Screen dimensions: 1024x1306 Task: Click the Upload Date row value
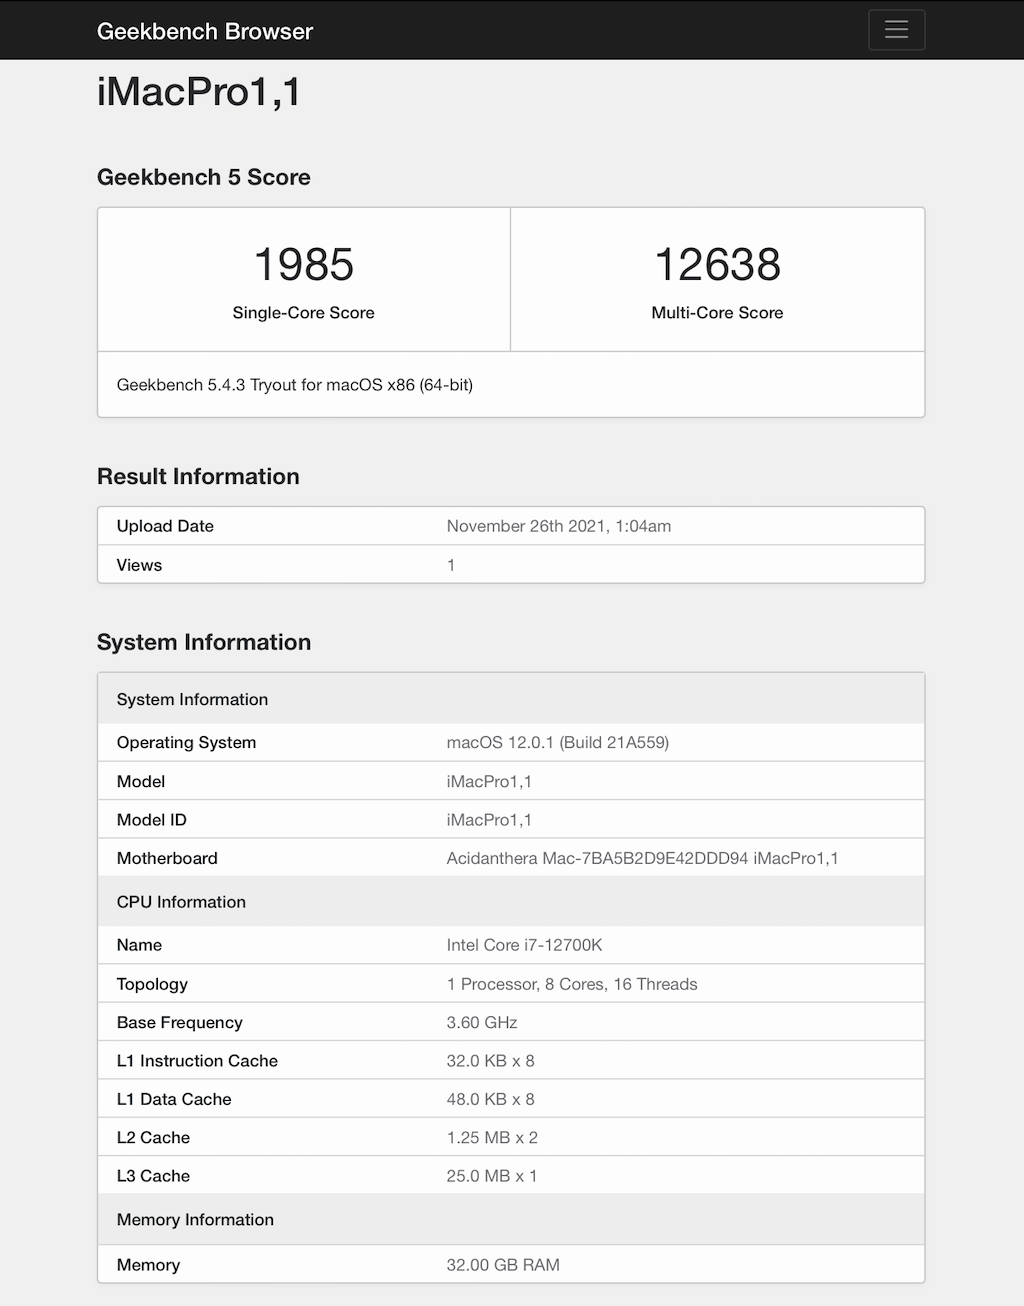click(x=559, y=526)
